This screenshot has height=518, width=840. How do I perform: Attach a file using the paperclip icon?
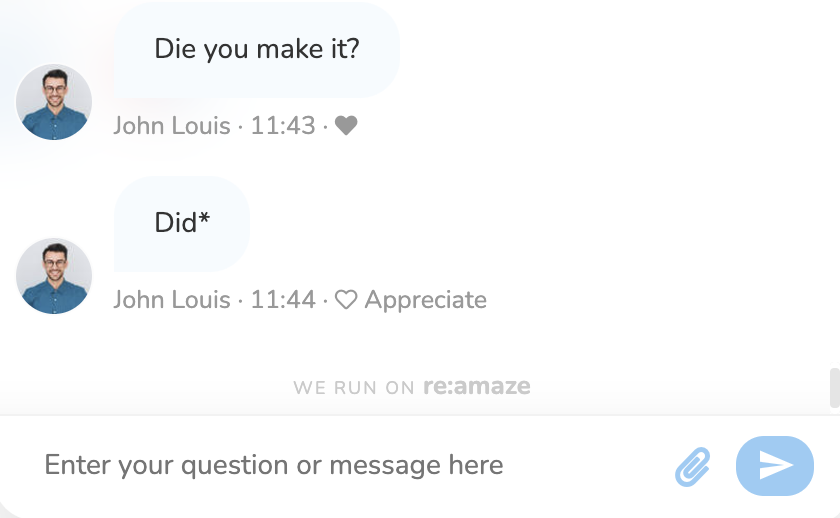692,466
